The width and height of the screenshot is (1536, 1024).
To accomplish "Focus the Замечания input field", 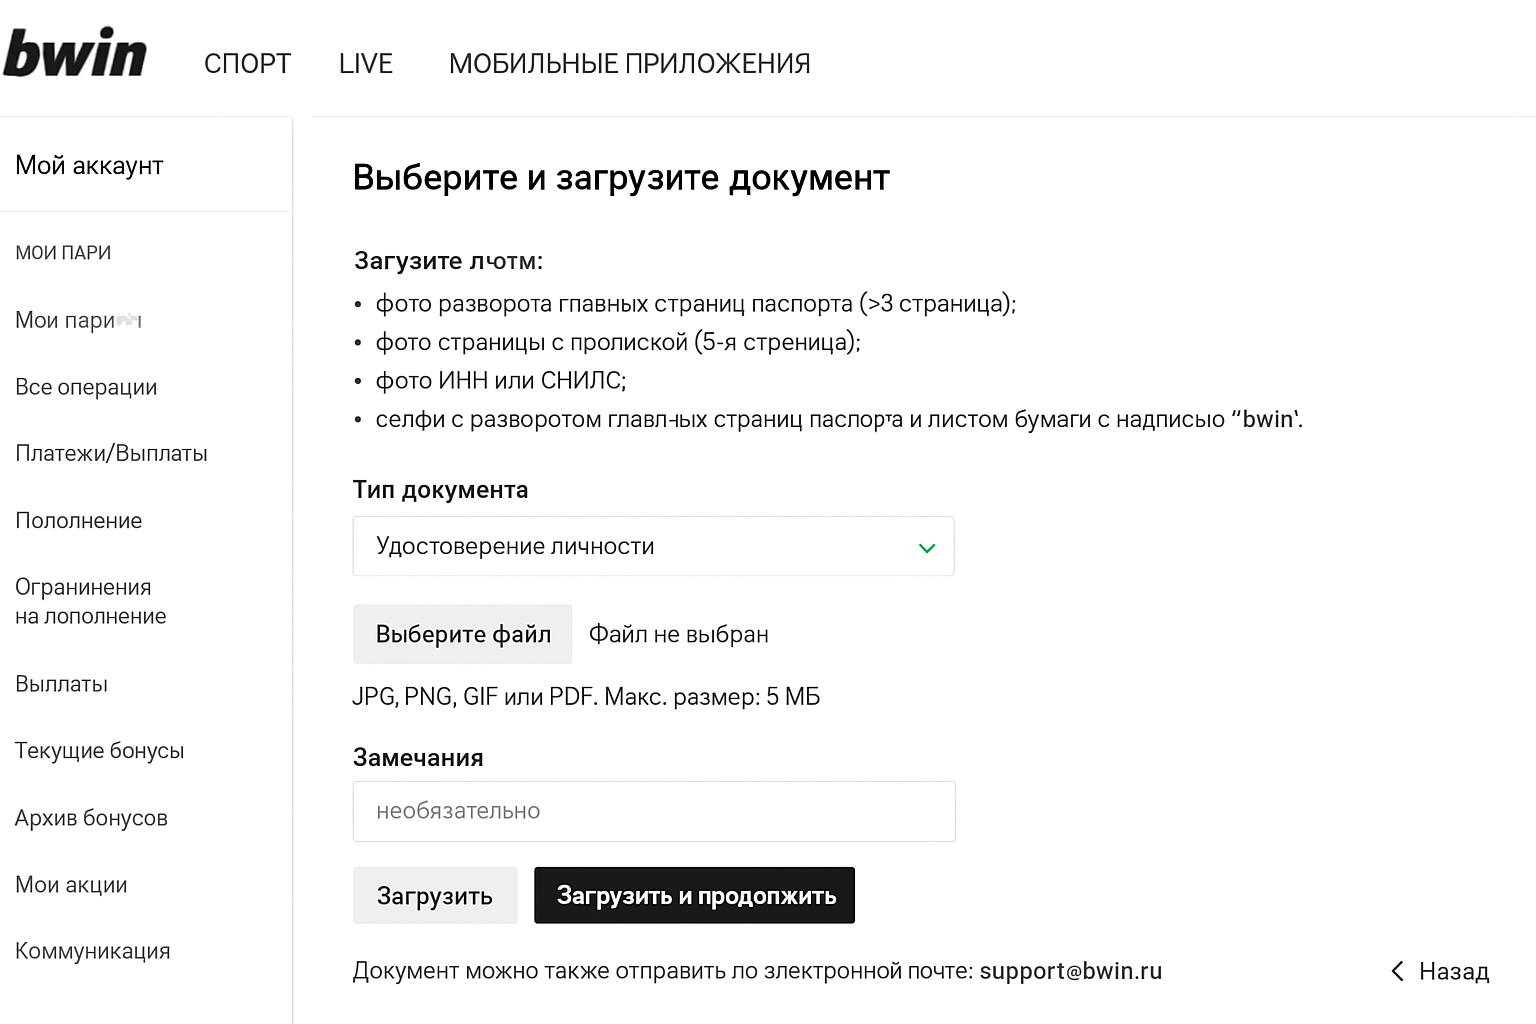I will click(654, 811).
